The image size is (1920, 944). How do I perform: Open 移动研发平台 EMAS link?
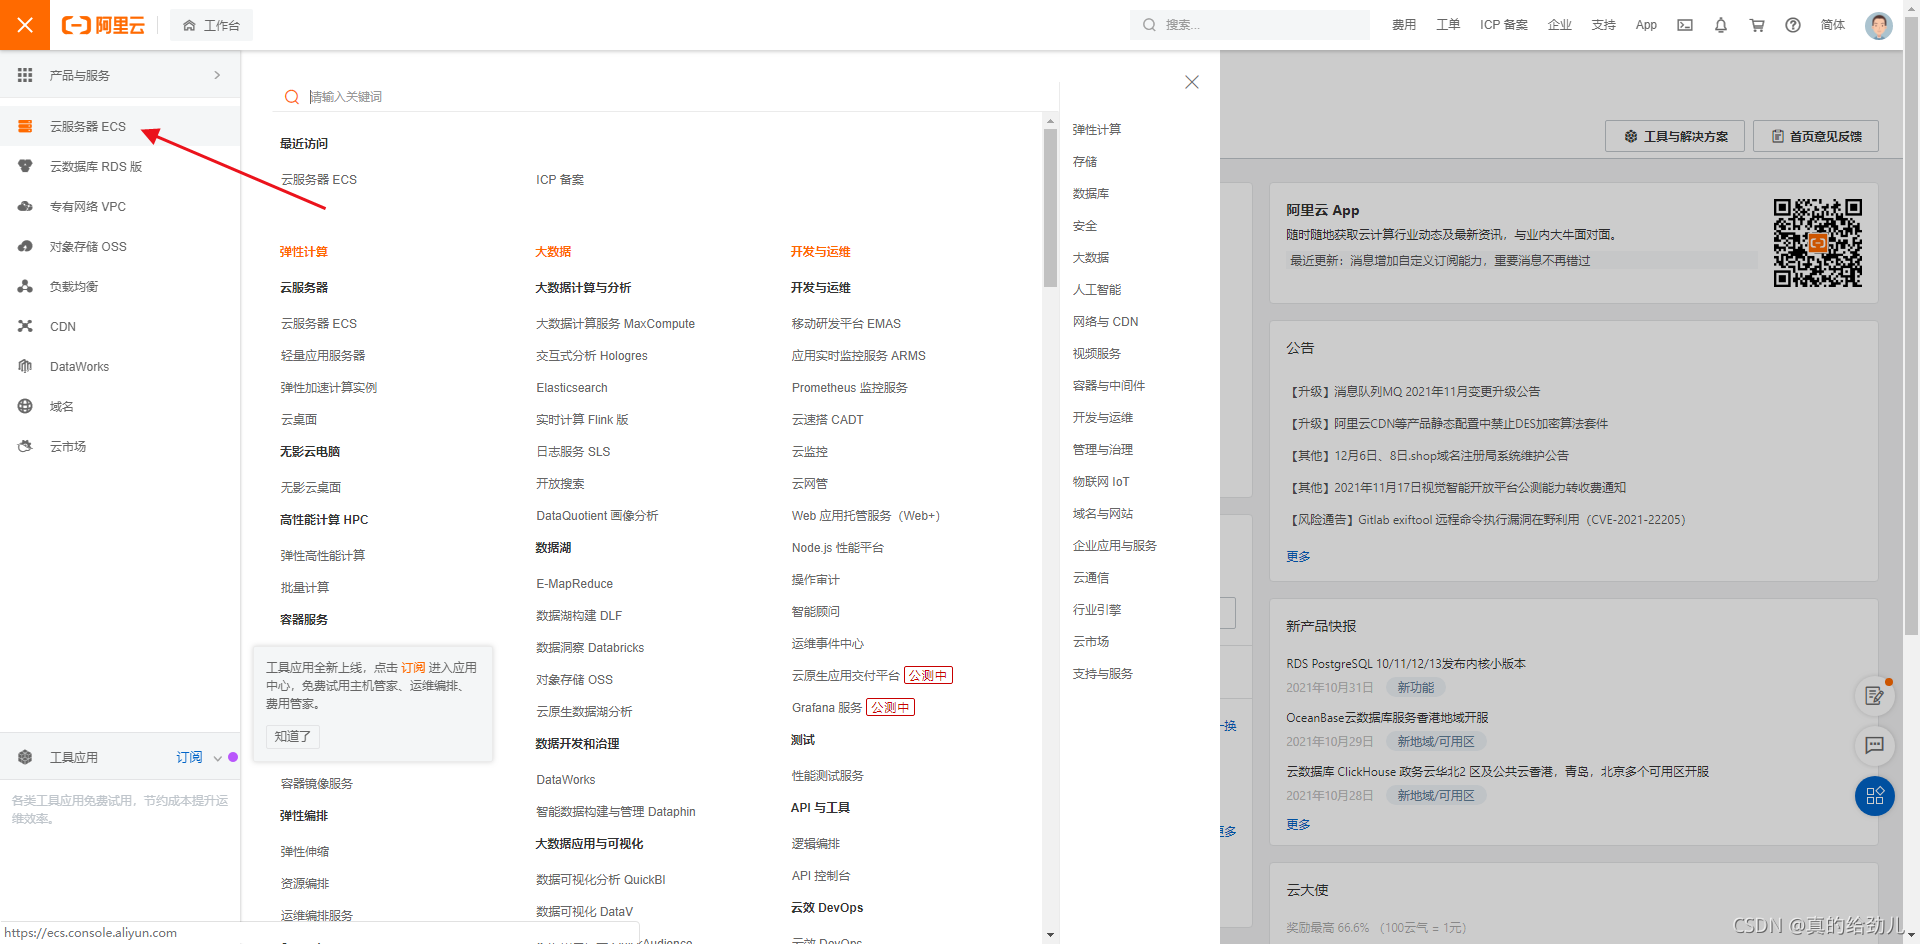coord(846,324)
